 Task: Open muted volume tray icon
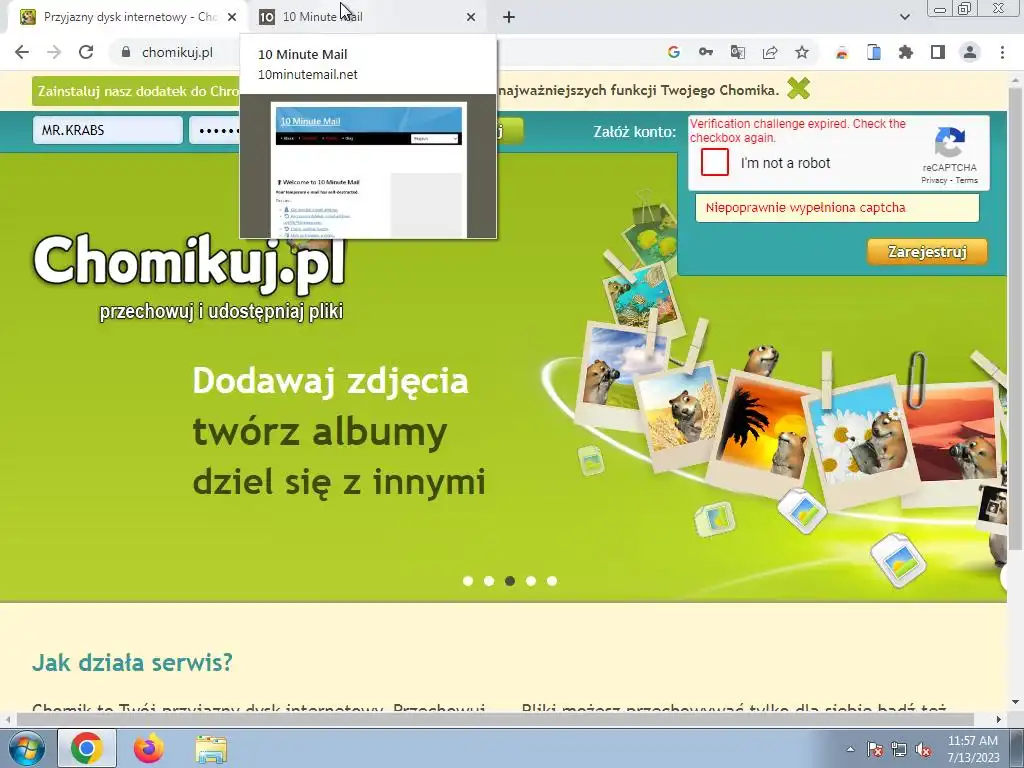tap(923, 749)
